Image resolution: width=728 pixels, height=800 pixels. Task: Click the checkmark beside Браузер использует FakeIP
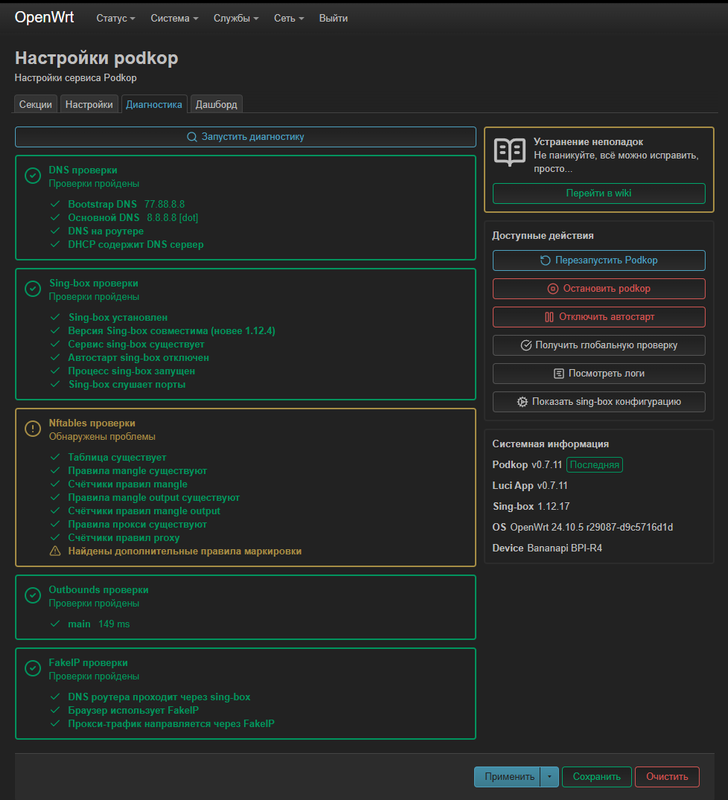pos(55,710)
